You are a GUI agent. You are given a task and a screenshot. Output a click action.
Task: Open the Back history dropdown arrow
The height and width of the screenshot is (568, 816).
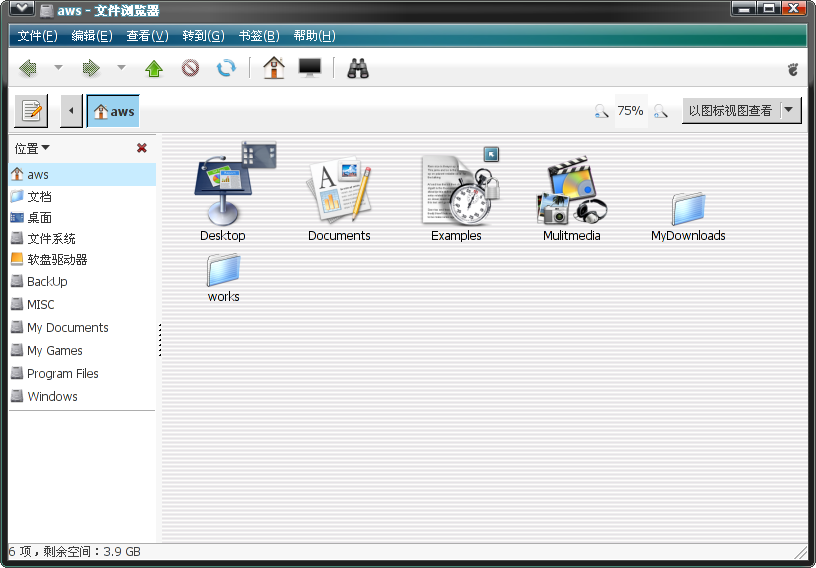pyautogui.click(x=58, y=67)
